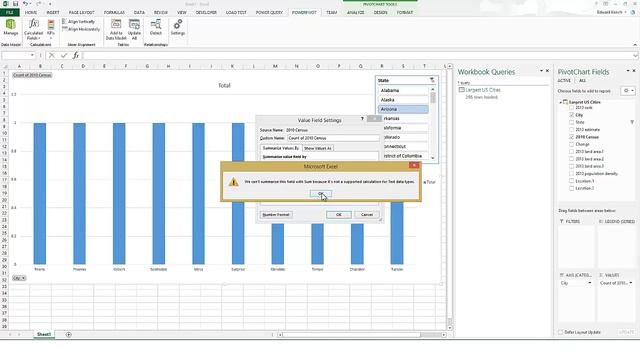Toggle the 2013 rank field checkbox
The image size is (640, 360).
[571, 108]
